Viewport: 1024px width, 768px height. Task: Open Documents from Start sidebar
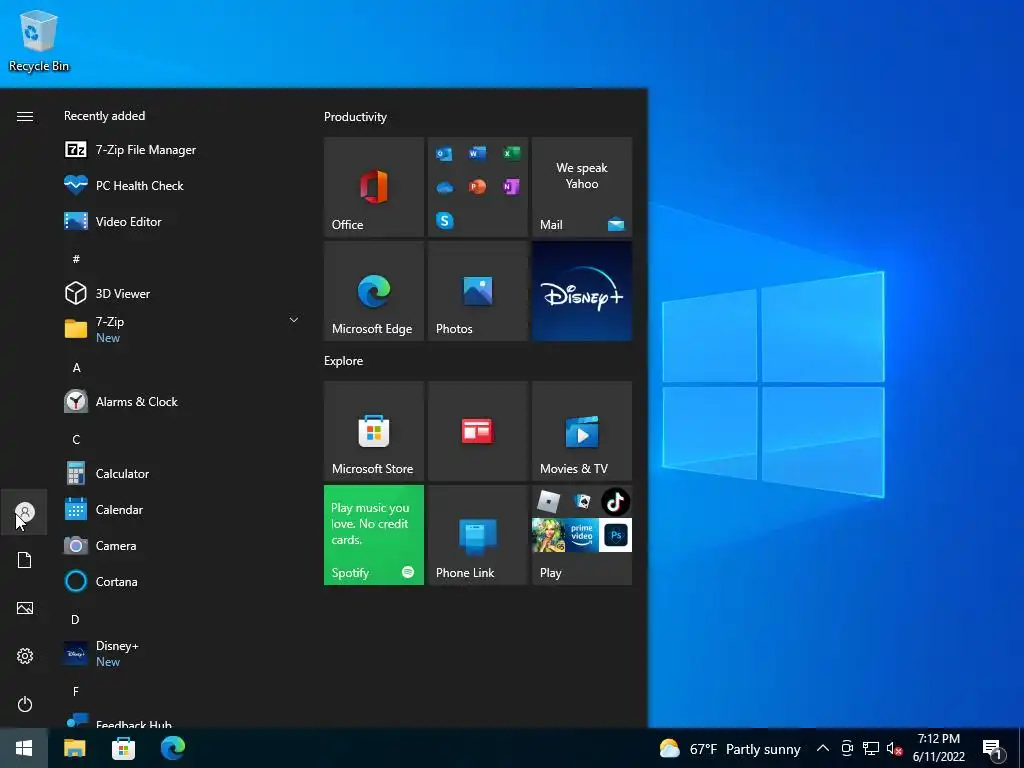click(24, 560)
